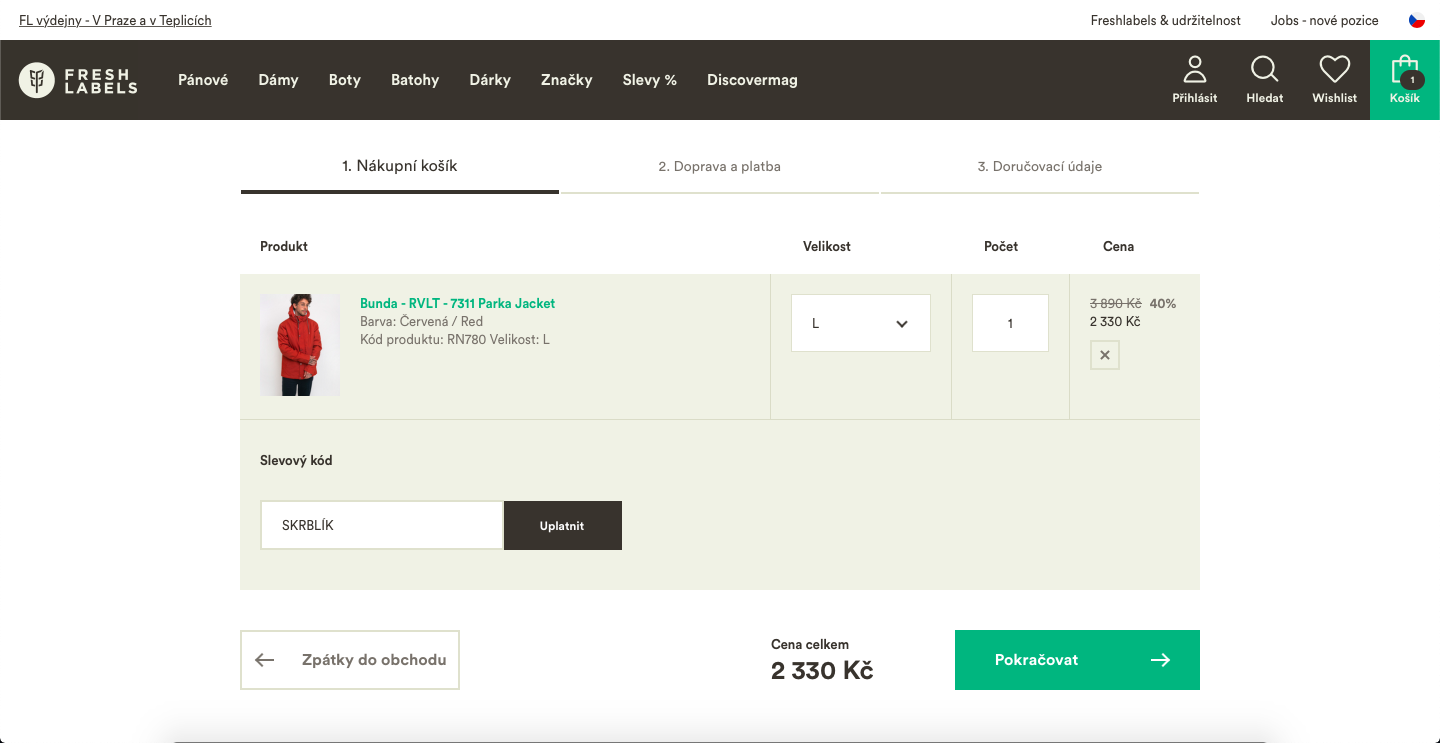
Task: Click the Czech flag language icon
Action: (x=1417, y=20)
